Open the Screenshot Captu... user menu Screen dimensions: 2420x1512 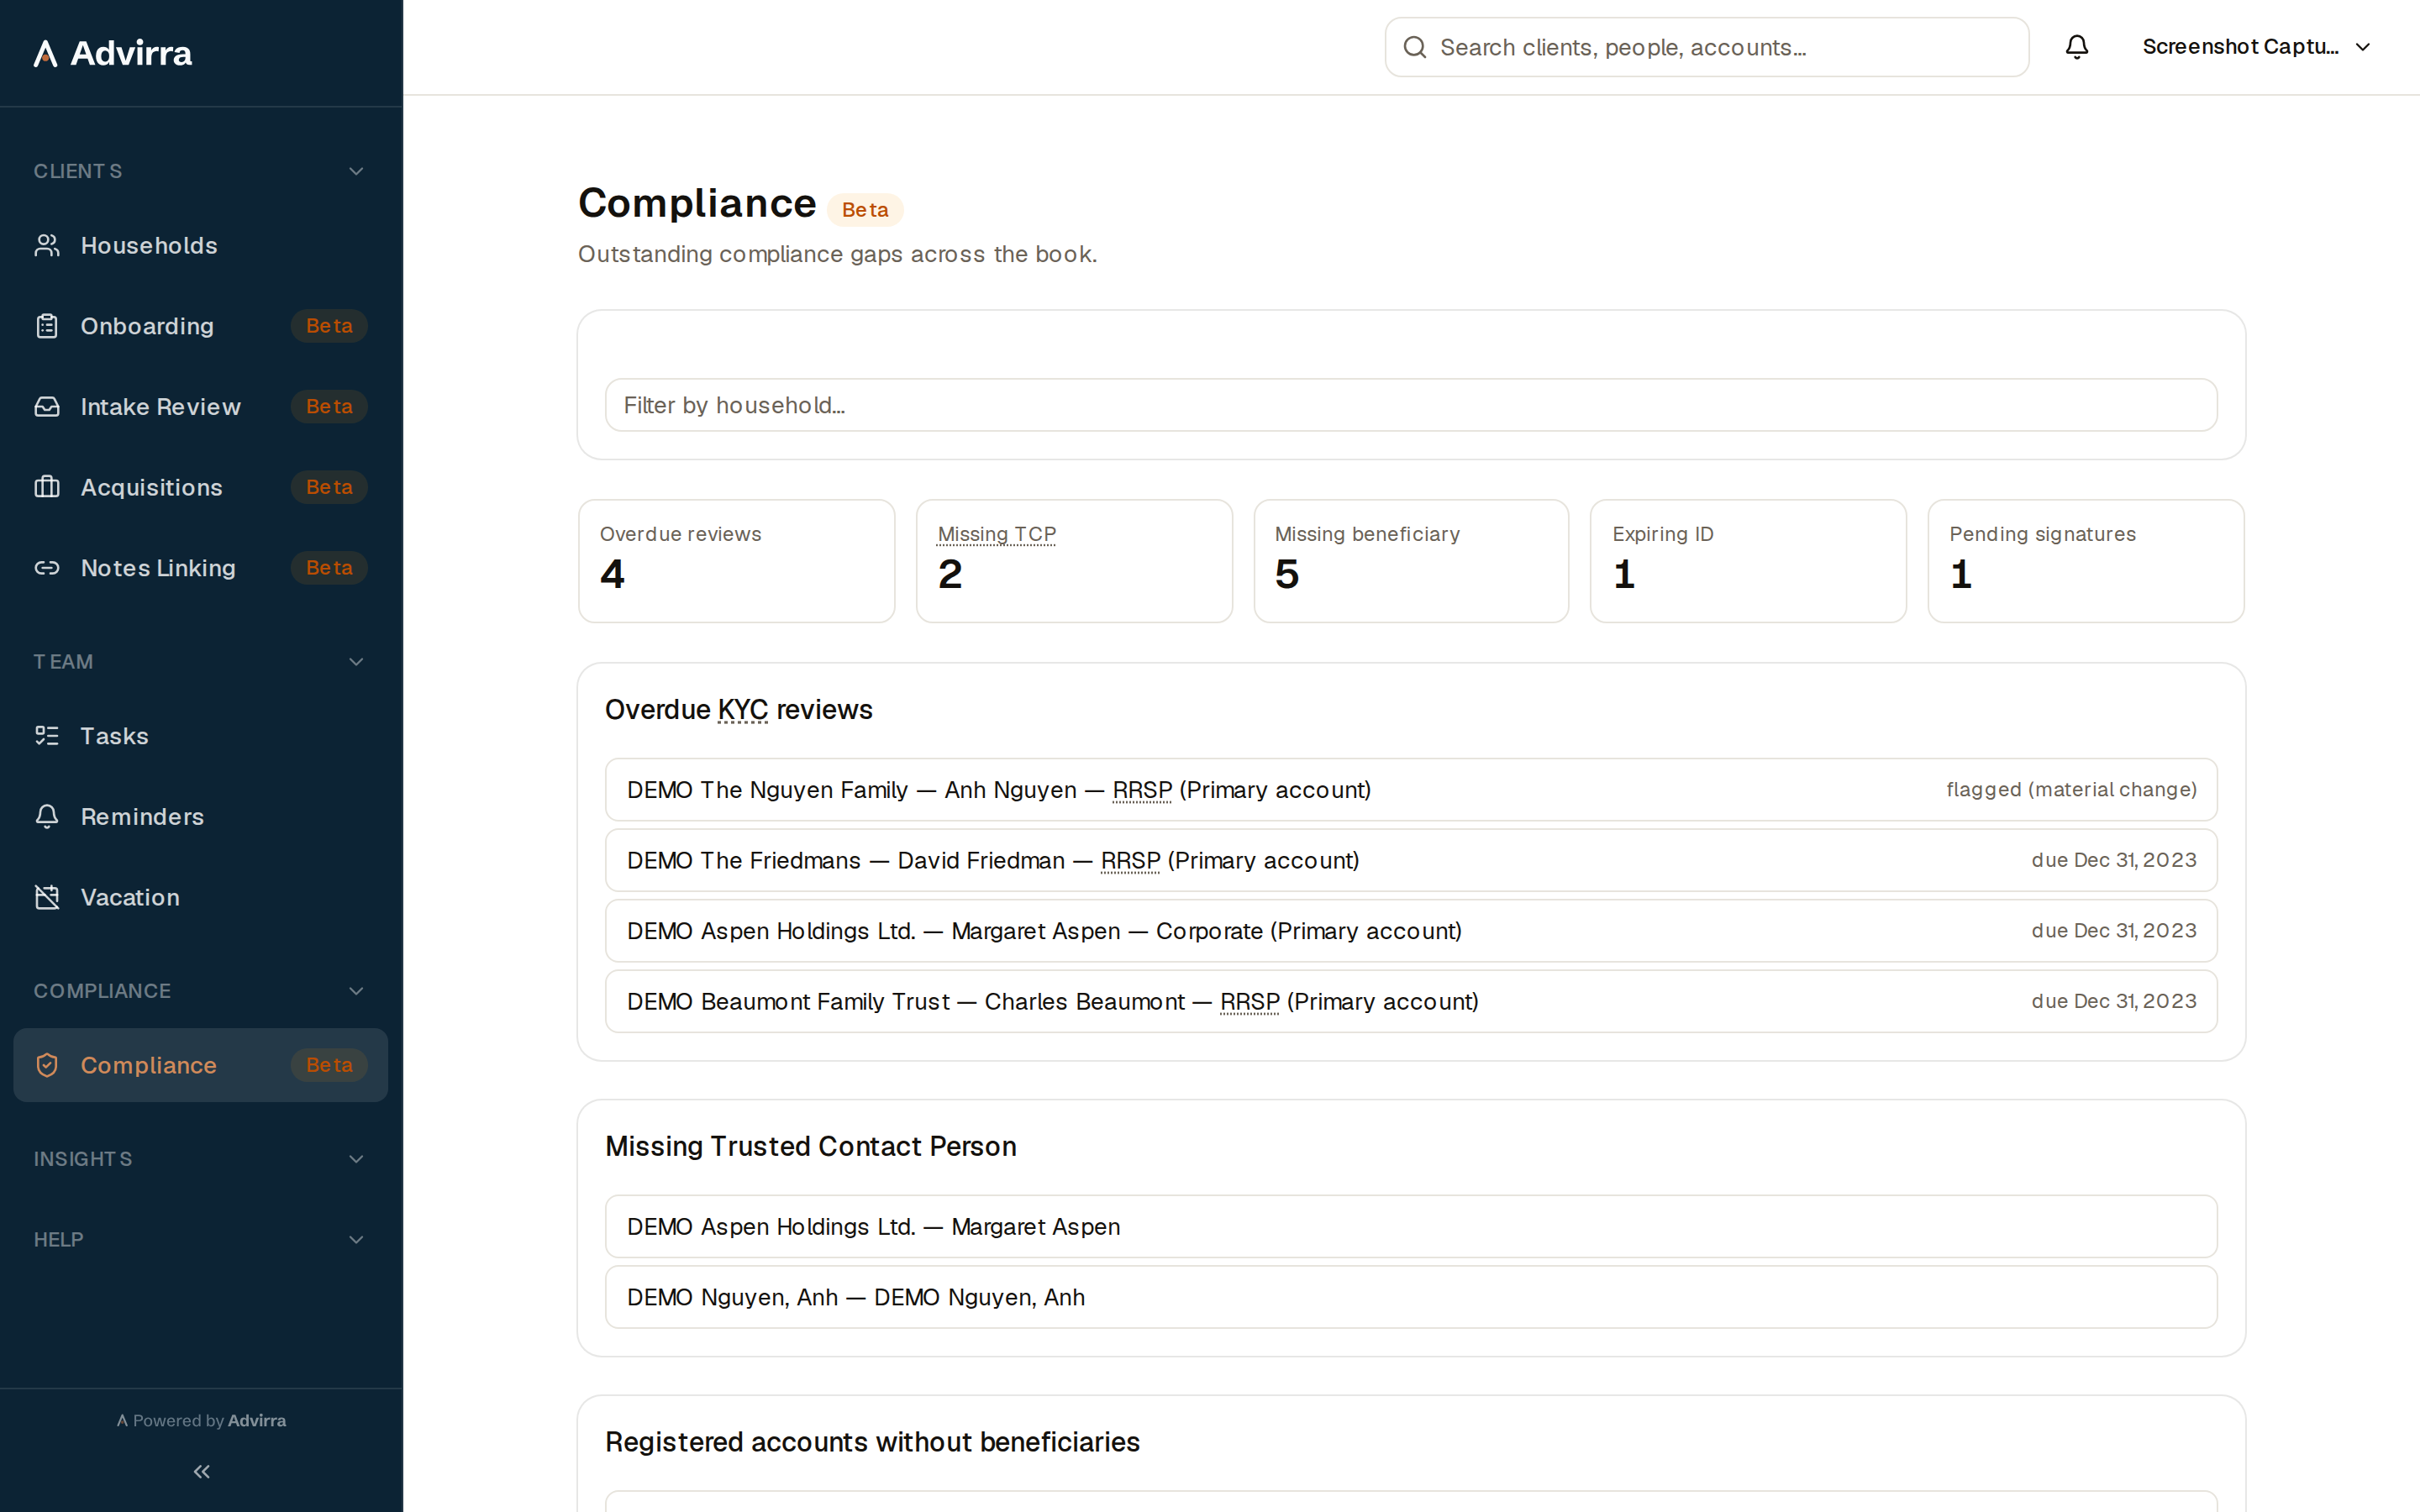[2257, 47]
